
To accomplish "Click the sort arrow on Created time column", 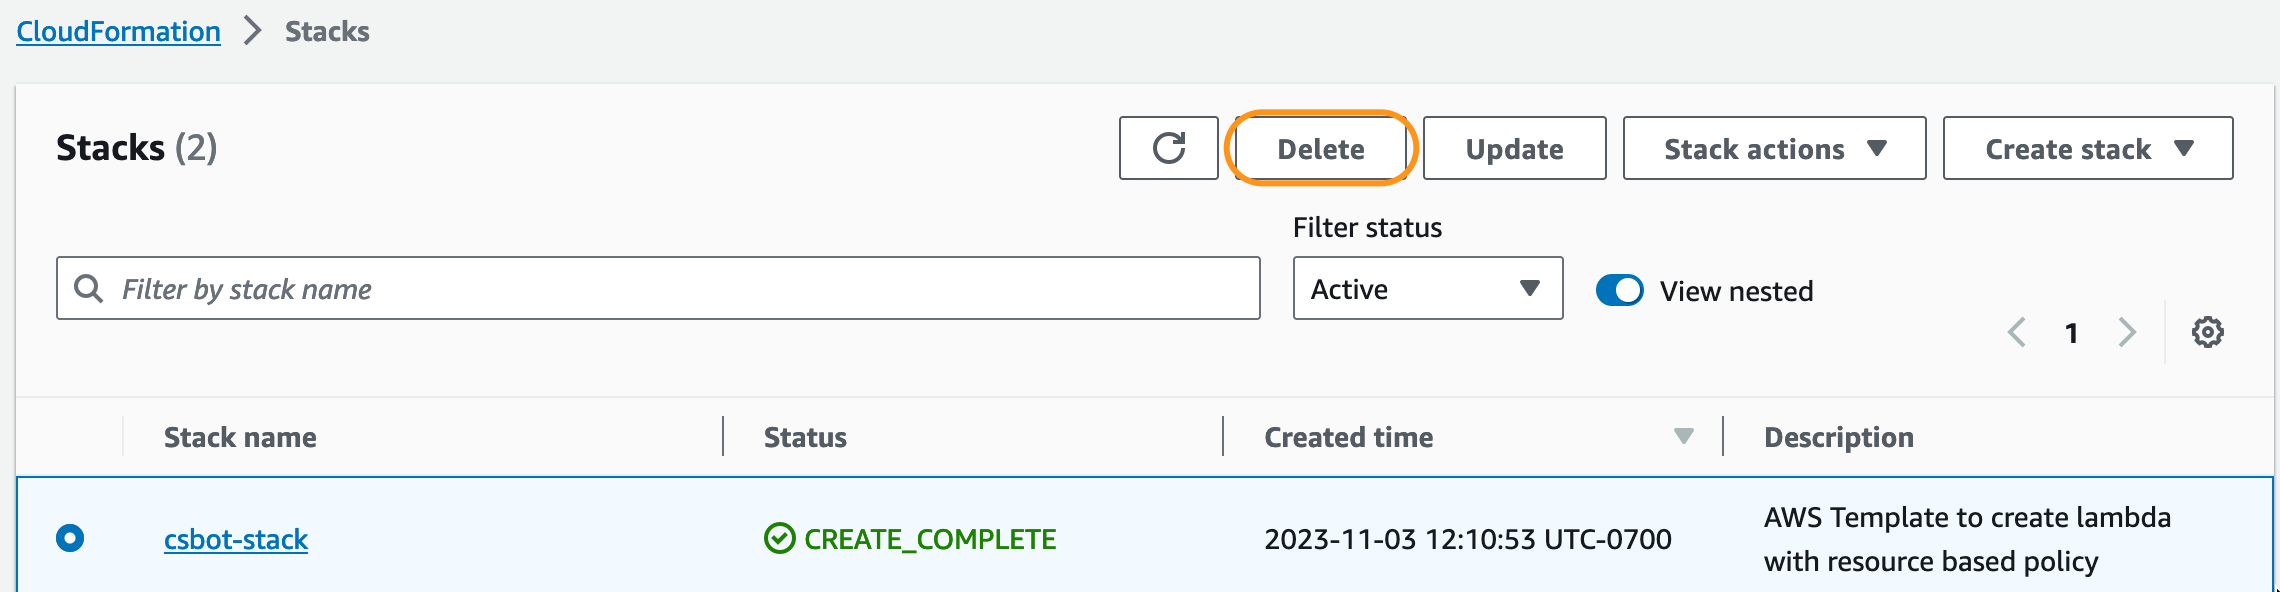I will [x=1684, y=437].
